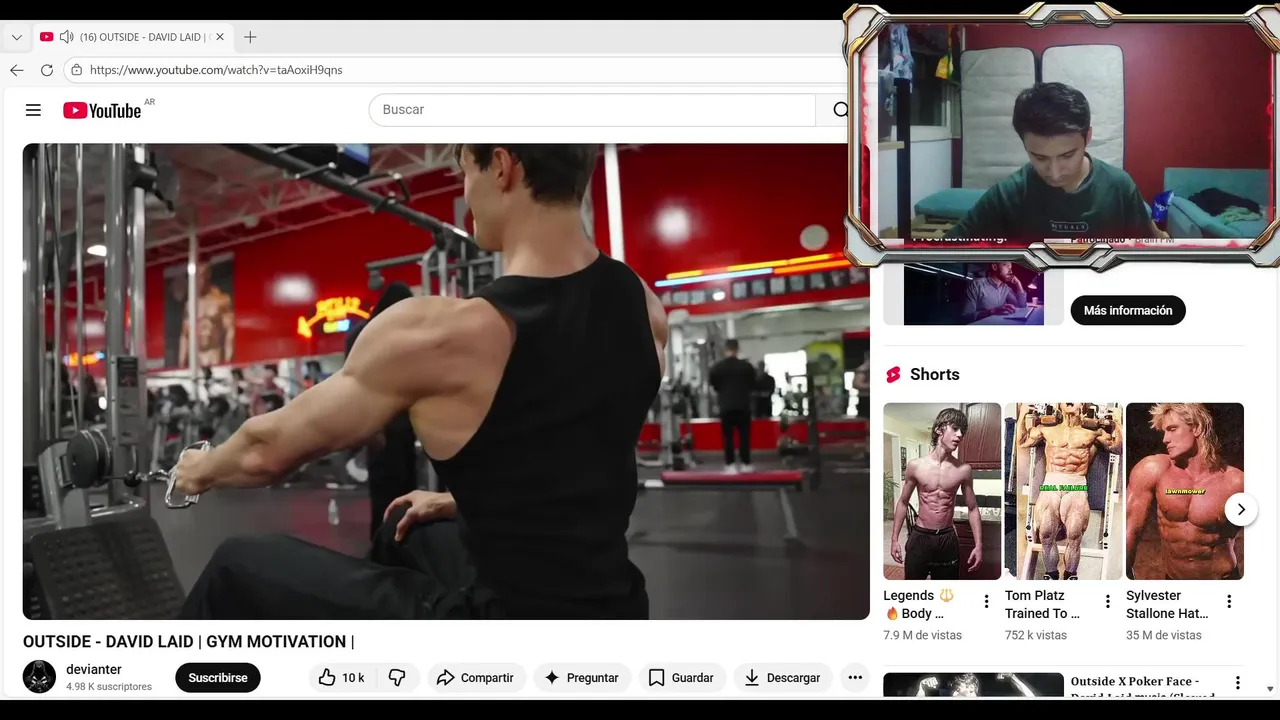Image resolution: width=1280 pixels, height=720 pixels.
Task: Open options for Outside X Poker Face video
Action: [x=1237, y=683]
